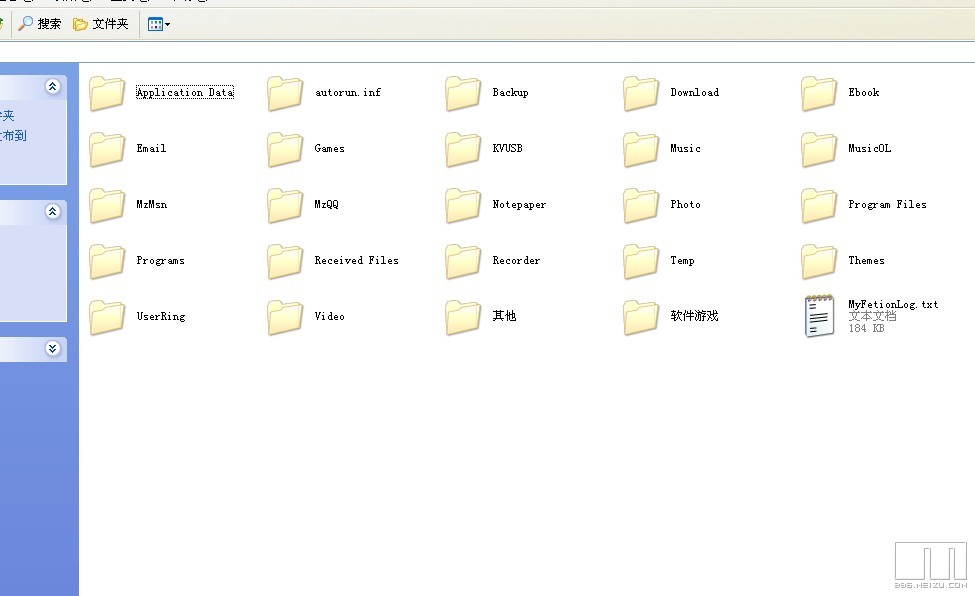
Task: Expand the third collapsed sidebar panel
Action: (53, 348)
